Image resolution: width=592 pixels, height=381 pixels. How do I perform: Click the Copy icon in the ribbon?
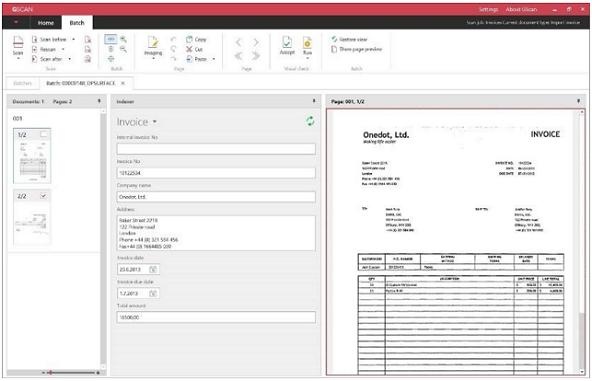[x=189, y=39]
